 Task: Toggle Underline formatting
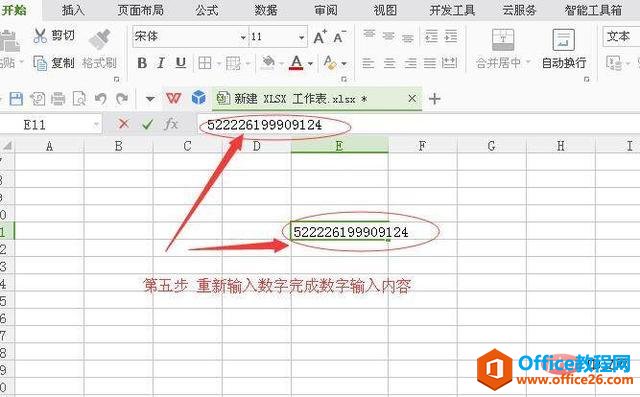coord(180,63)
